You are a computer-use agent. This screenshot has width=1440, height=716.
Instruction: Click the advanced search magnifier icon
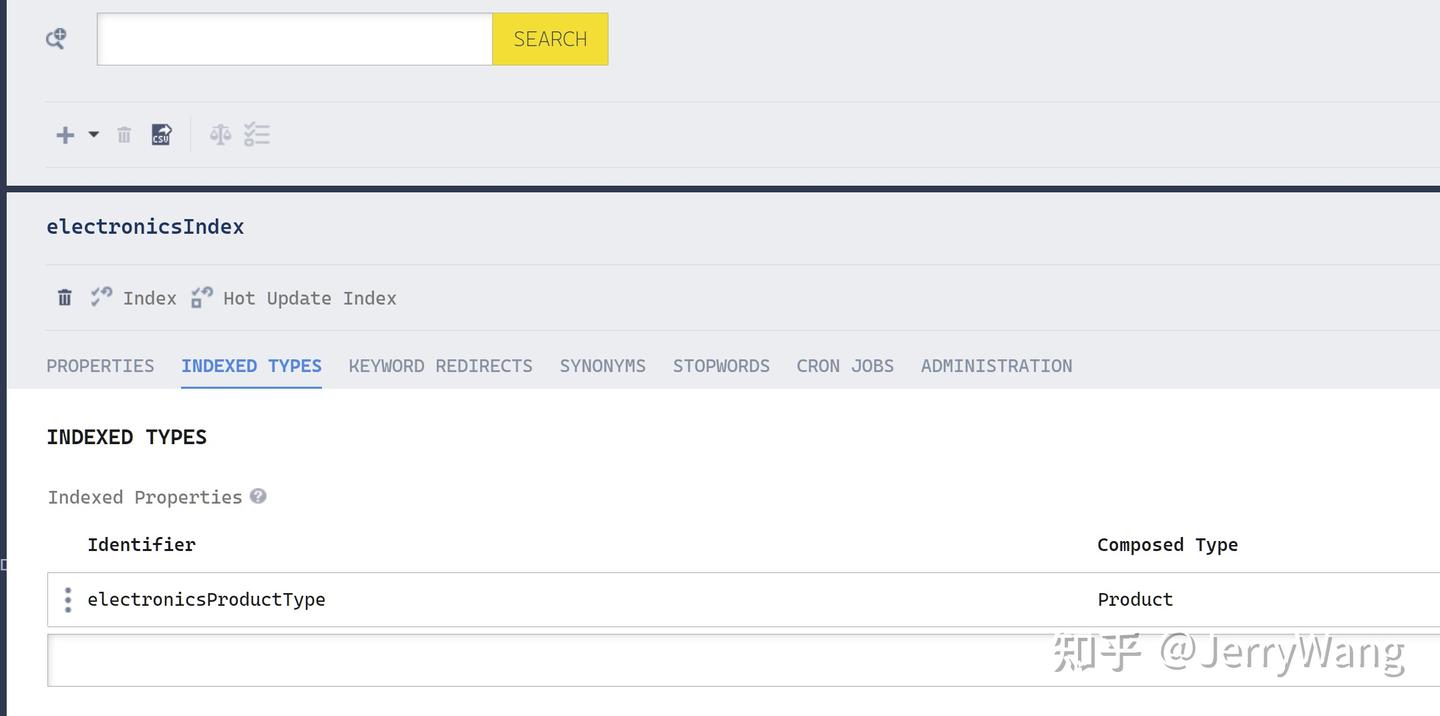pyautogui.click(x=56, y=39)
